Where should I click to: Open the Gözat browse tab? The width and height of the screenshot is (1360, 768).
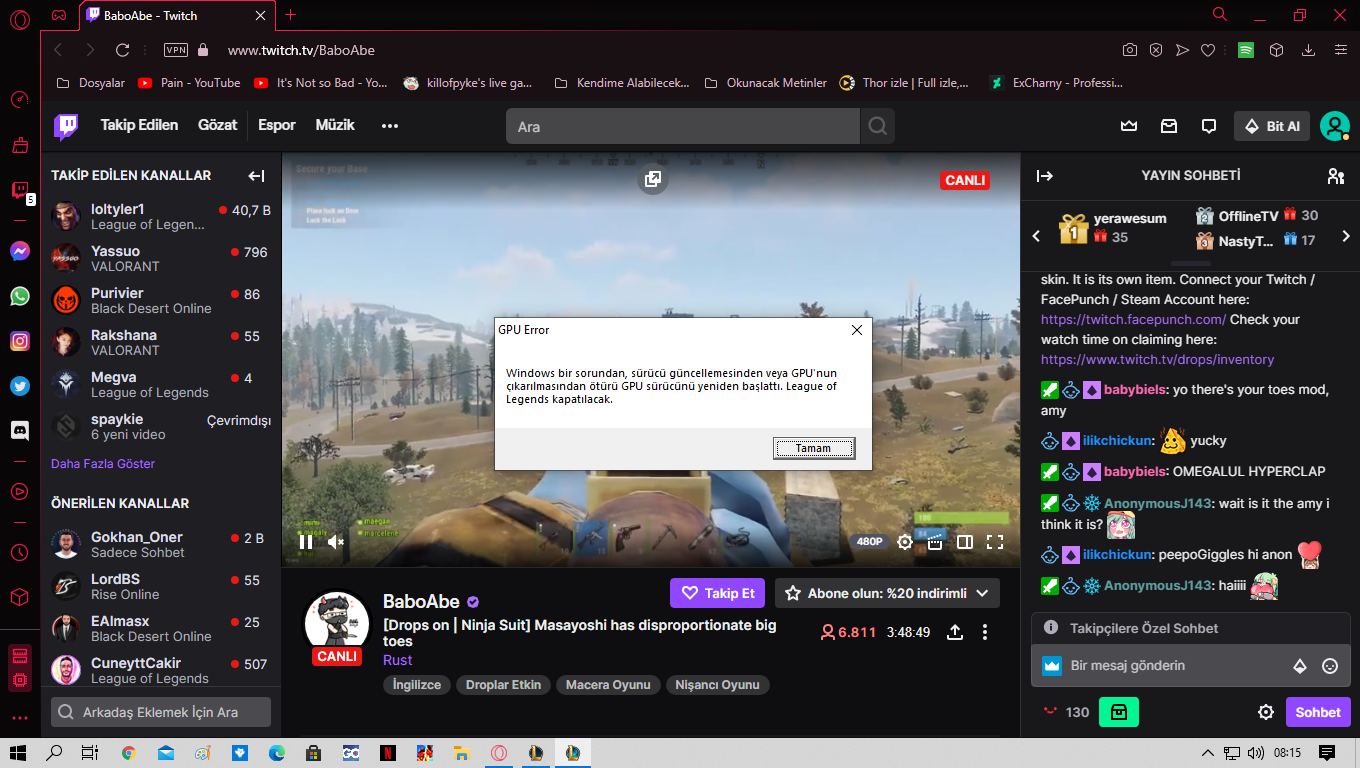point(218,125)
